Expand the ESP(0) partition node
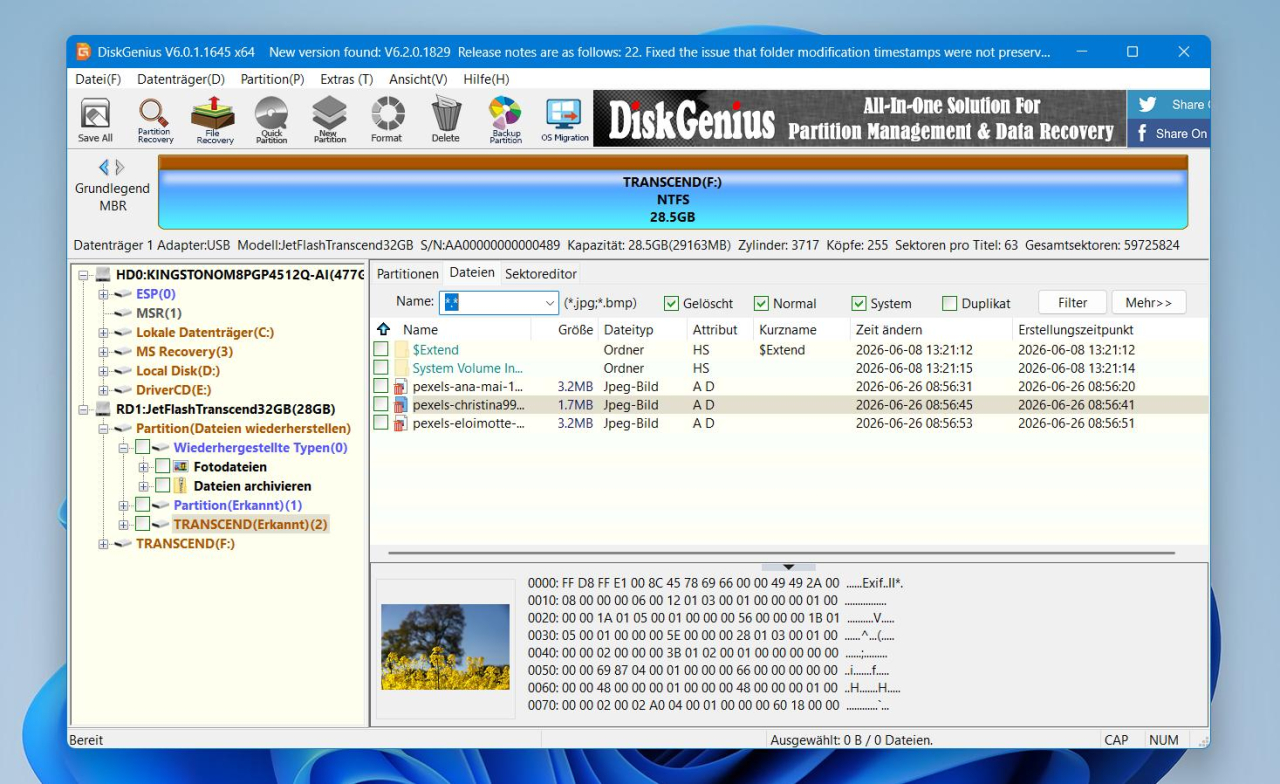 (x=103, y=294)
